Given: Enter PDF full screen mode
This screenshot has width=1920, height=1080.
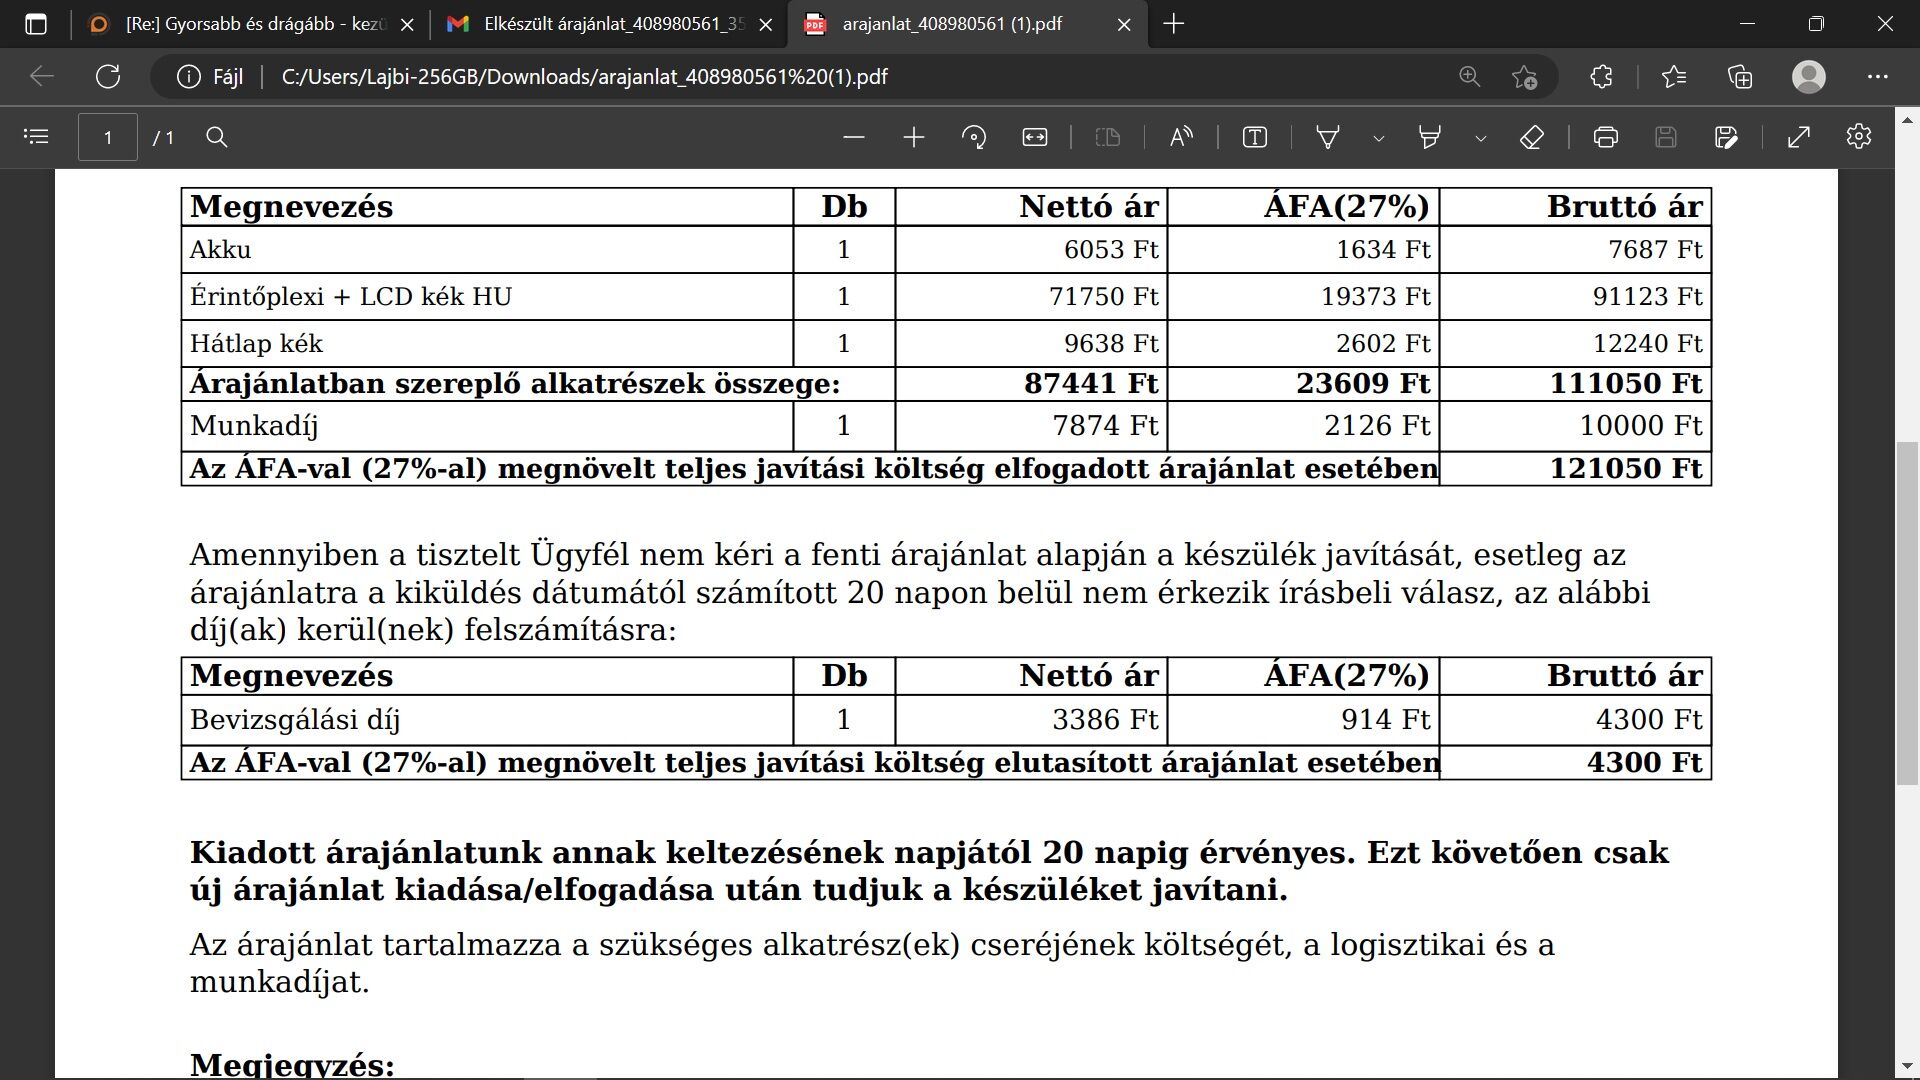Looking at the screenshot, I should (x=1799, y=137).
